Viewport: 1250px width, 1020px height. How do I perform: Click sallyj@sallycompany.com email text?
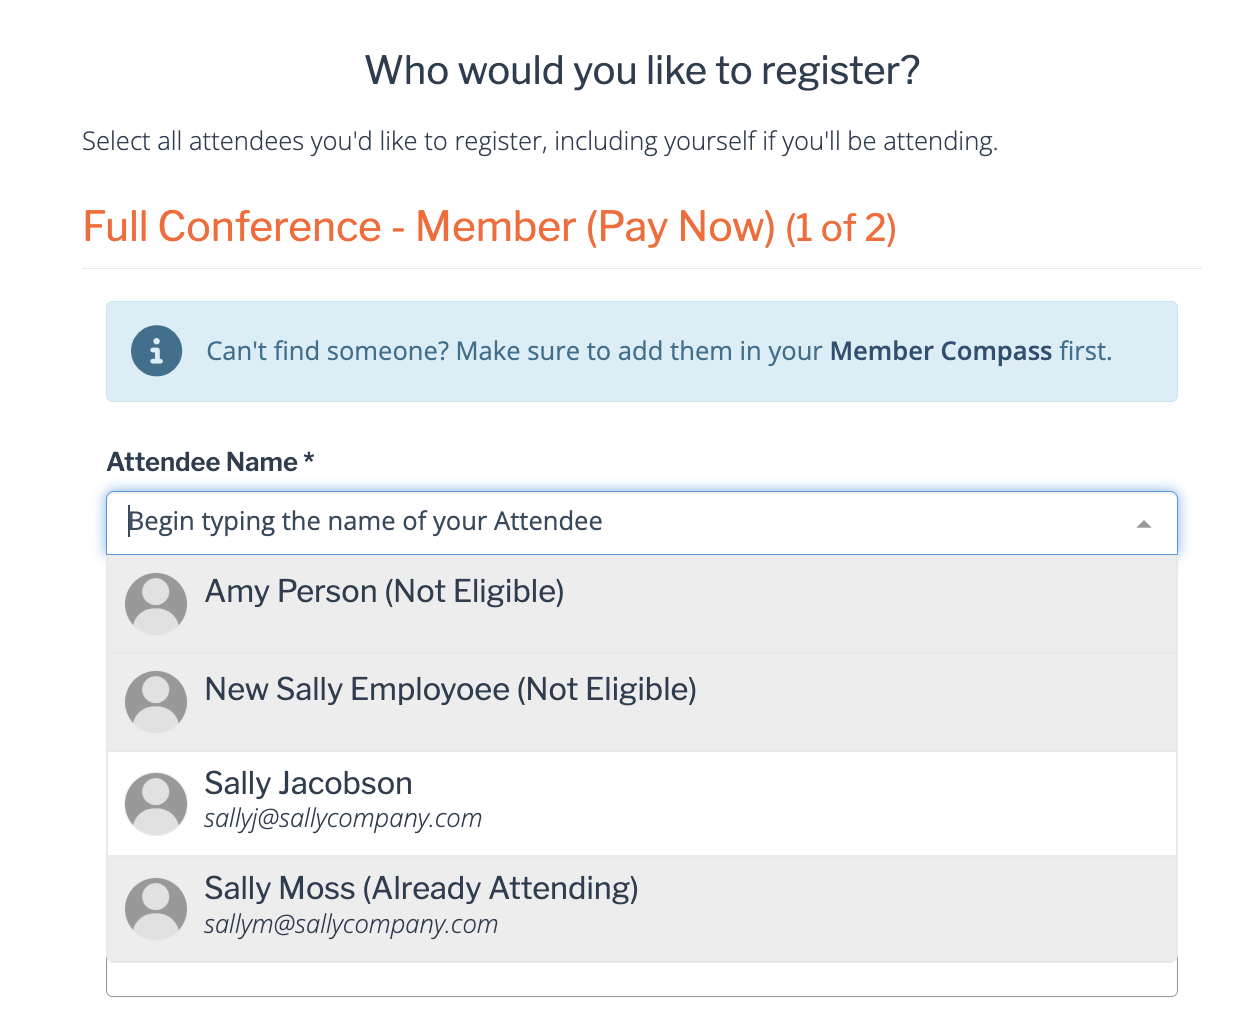click(343, 818)
